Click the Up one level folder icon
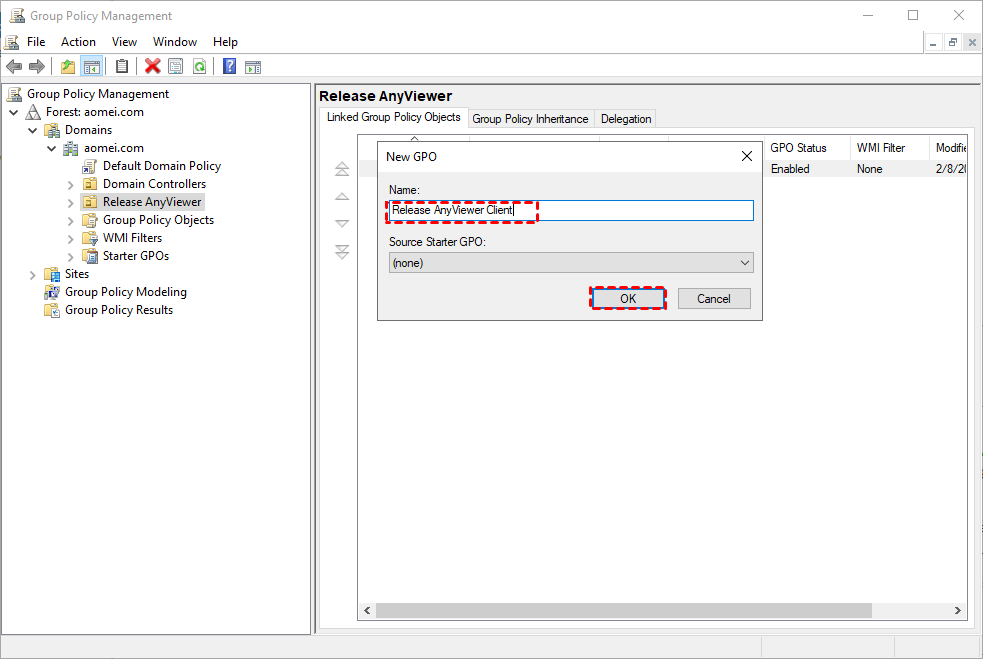Screen dimensions: 983x659 click(68, 67)
